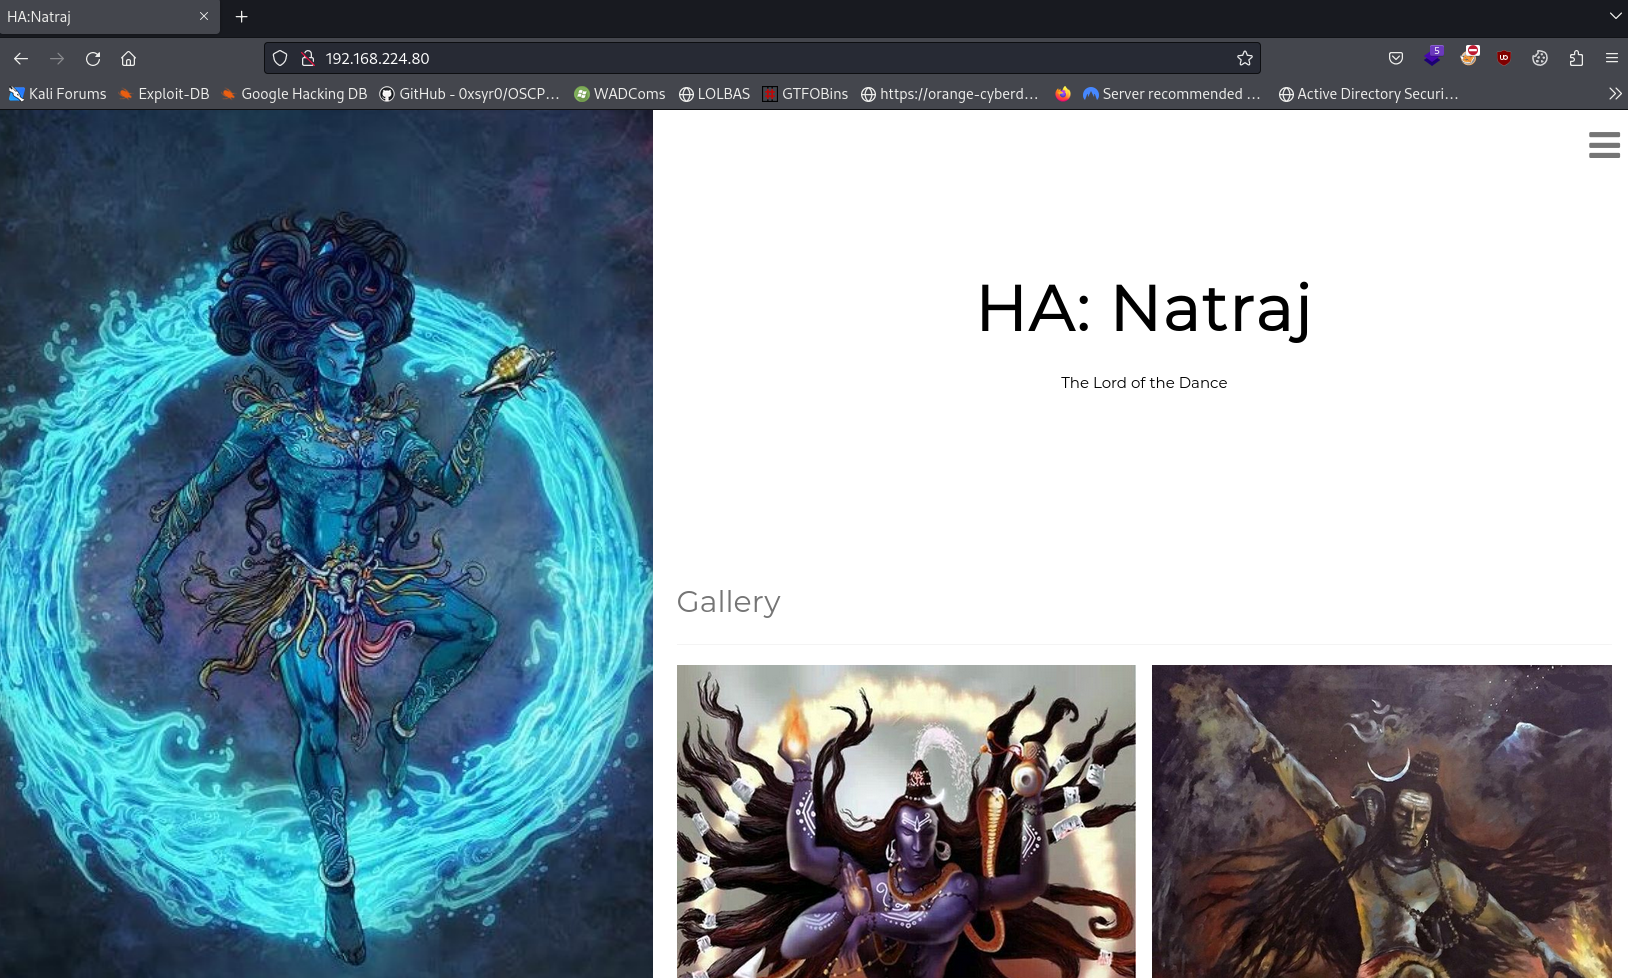Open the Google Hacking DB bookmark
Screen dimensions: 1628x978
tap(294, 93)
